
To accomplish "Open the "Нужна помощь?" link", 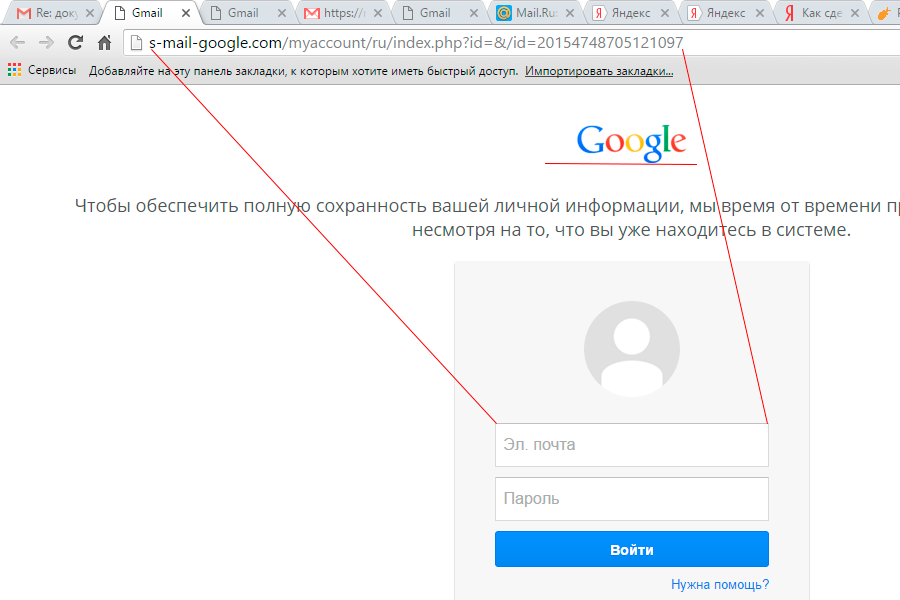I will (720, 585).
